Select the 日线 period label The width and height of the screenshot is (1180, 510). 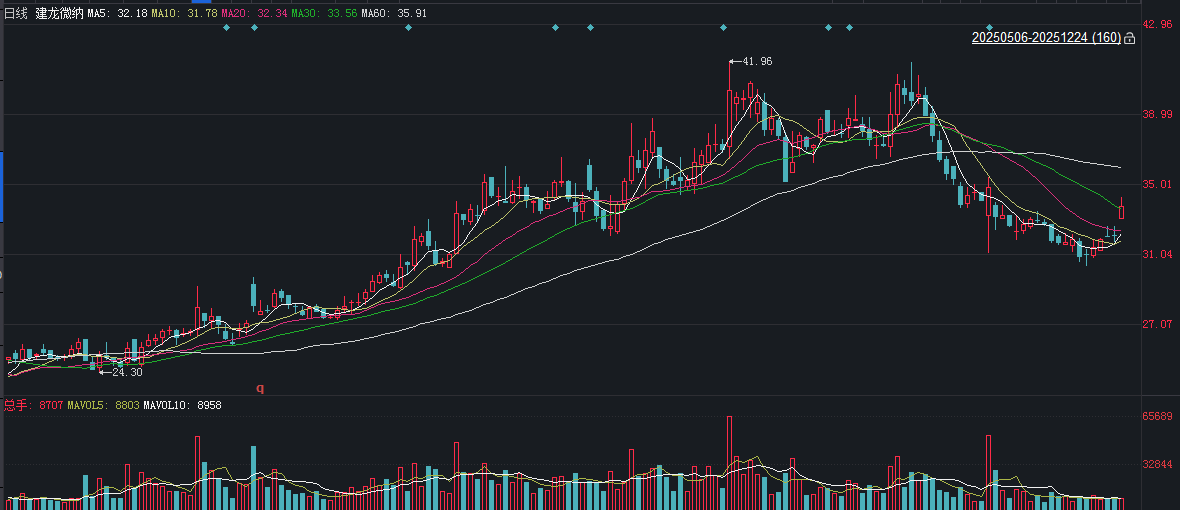(x=17, y=13)
